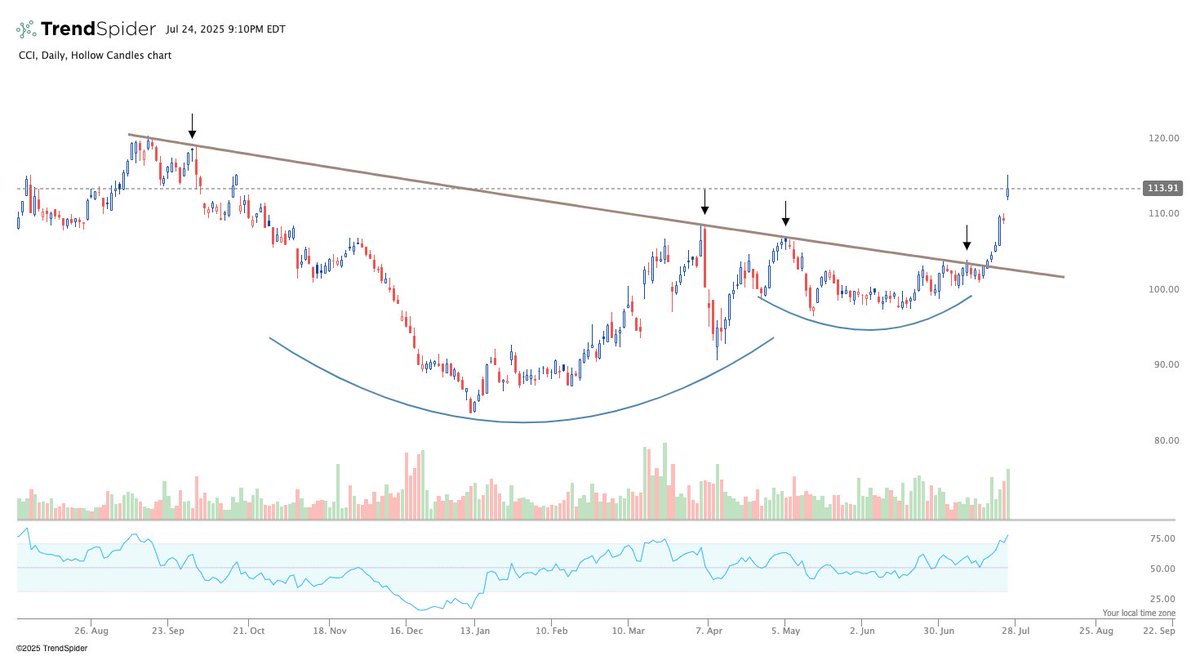
Task: Select the timestamp Jul 24, 2025 9:10PM EDT
Action: tap(225, 30)
